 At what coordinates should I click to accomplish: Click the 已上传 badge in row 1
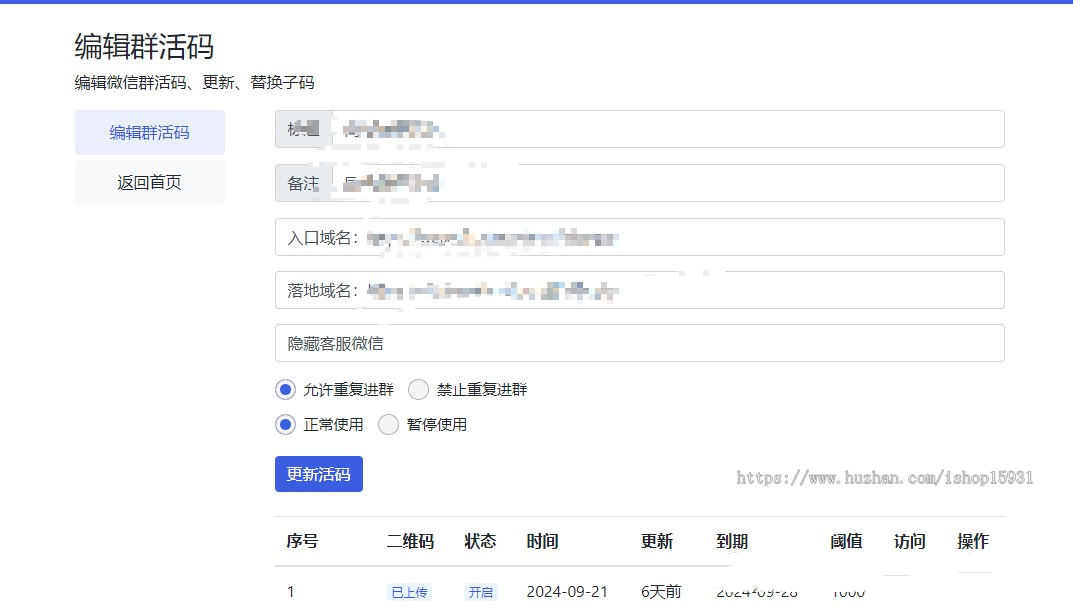coord(409,592)
